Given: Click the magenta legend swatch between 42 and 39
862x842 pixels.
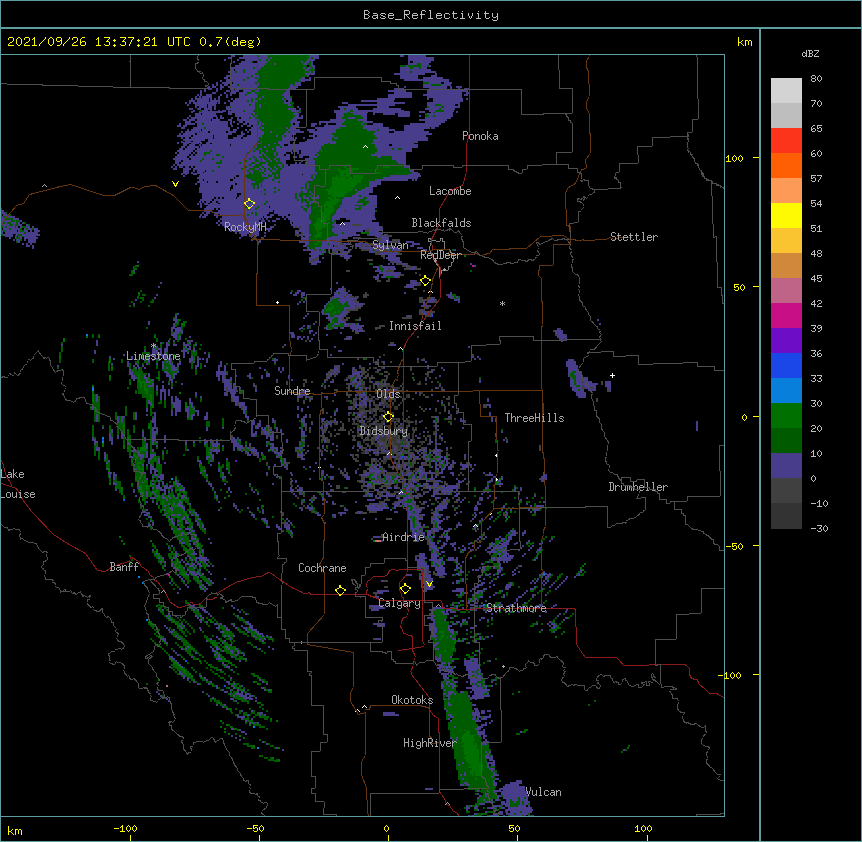Looking at the screenshot, I should [786, 315].
